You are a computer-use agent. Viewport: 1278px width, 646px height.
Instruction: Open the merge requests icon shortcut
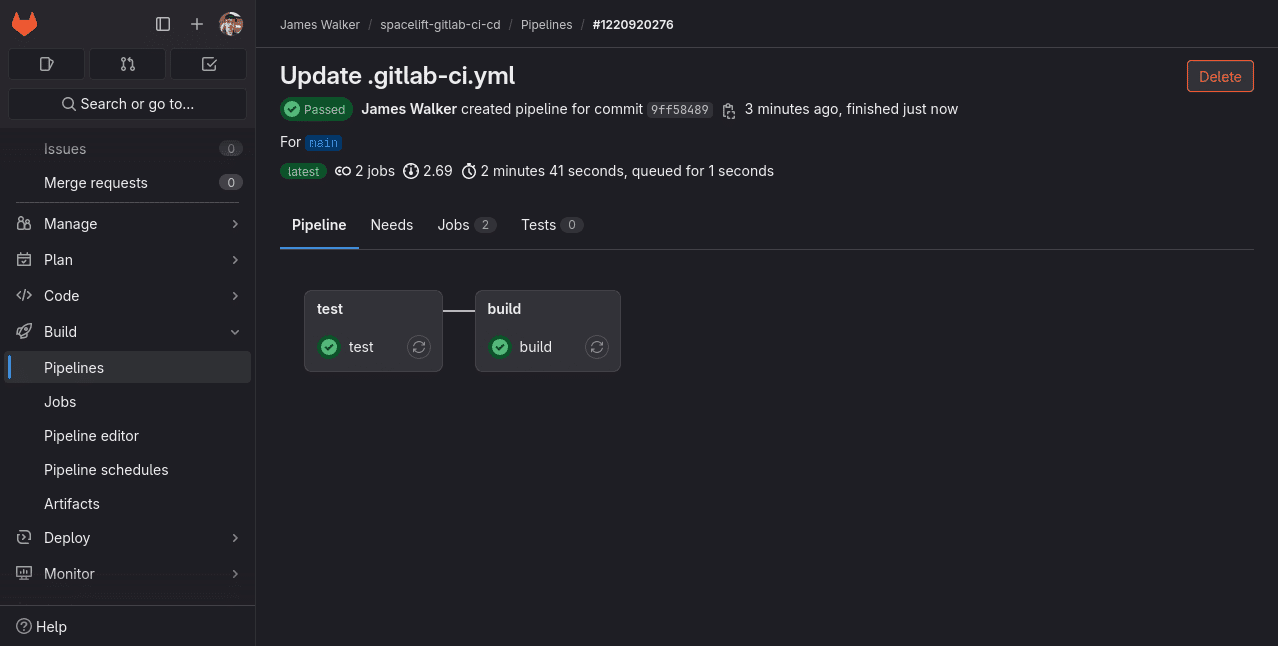(127, 63)
